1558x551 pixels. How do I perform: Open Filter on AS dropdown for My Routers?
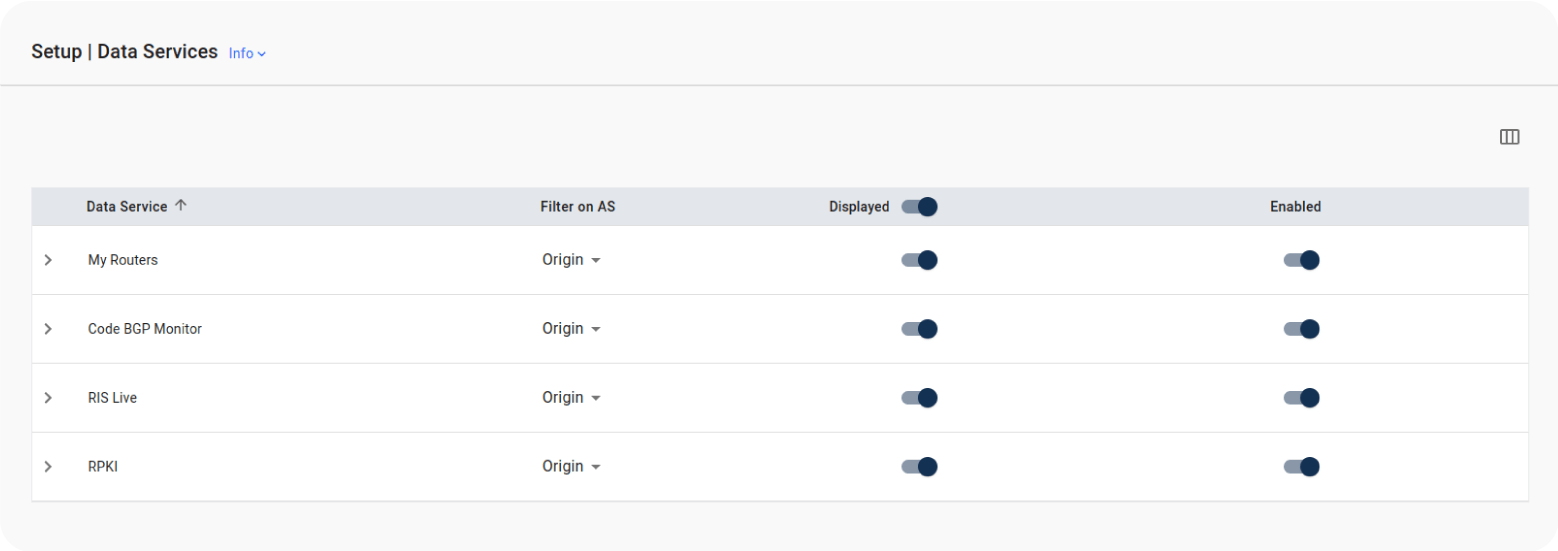pos(571,260)
